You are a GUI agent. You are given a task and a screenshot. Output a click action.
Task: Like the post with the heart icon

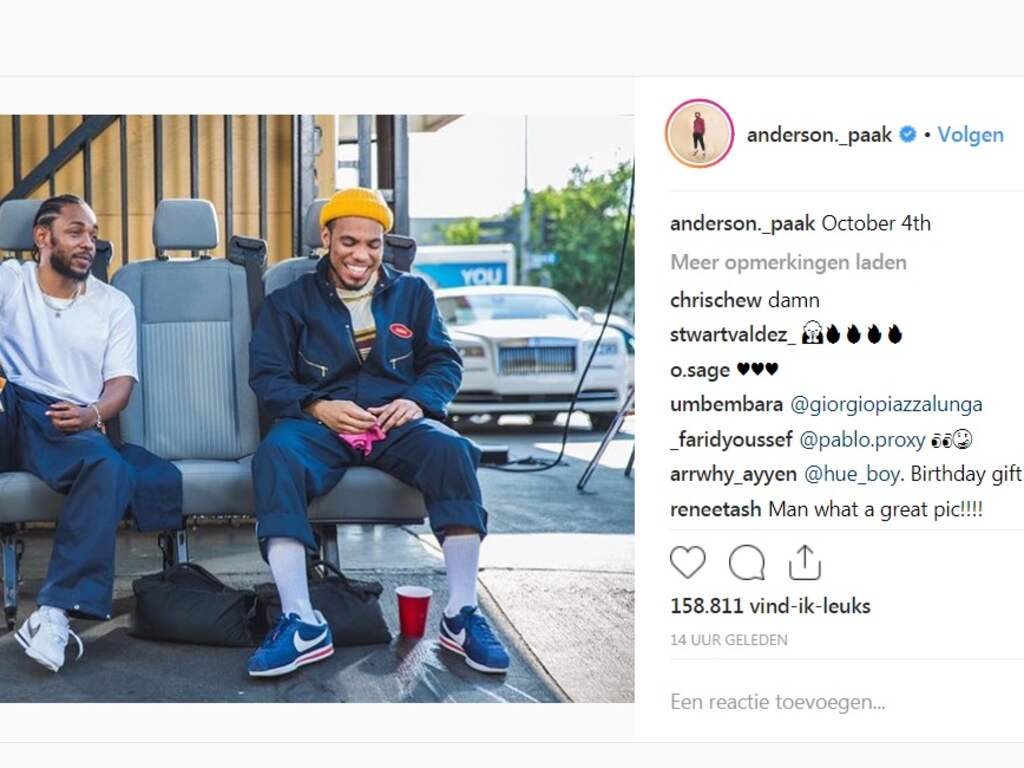pos(688,562)
